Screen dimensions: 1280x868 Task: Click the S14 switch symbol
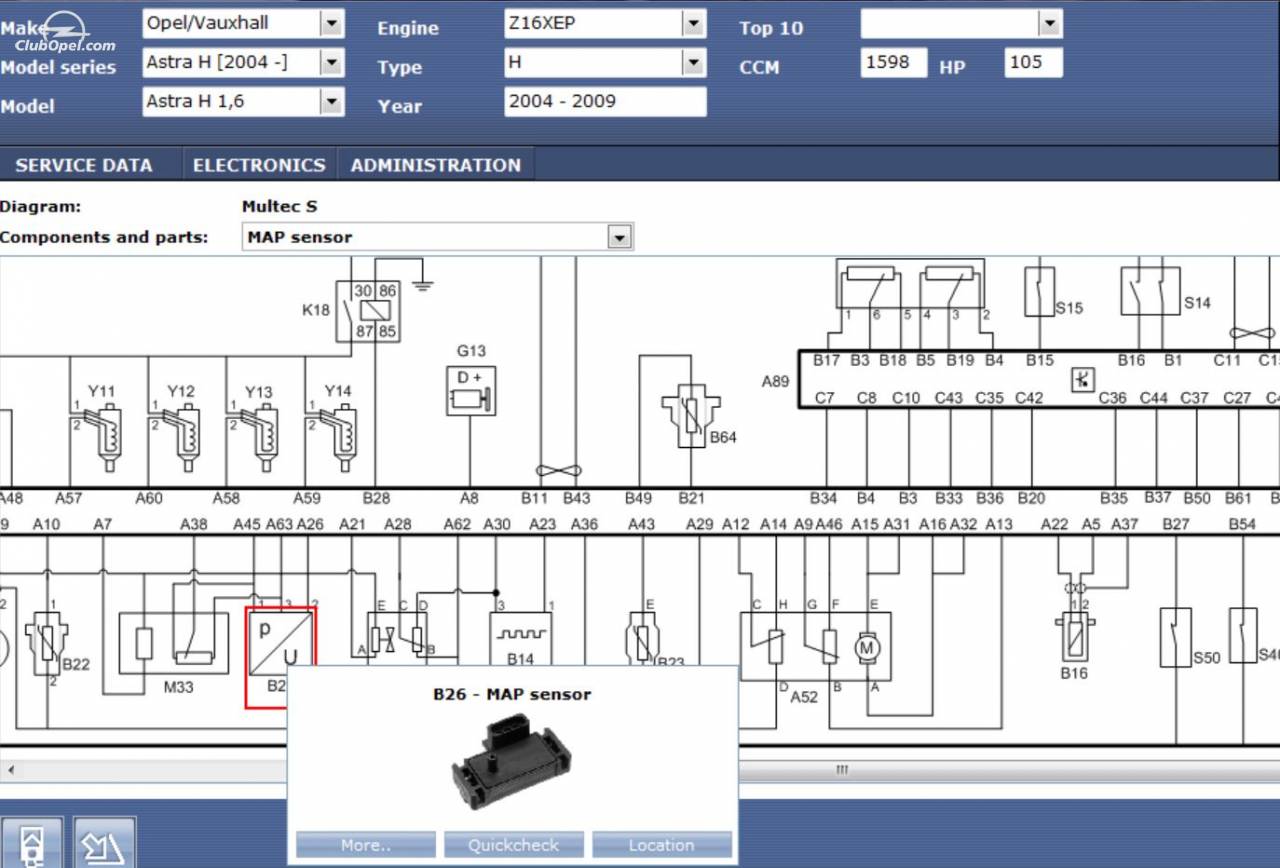(1150, 291)
